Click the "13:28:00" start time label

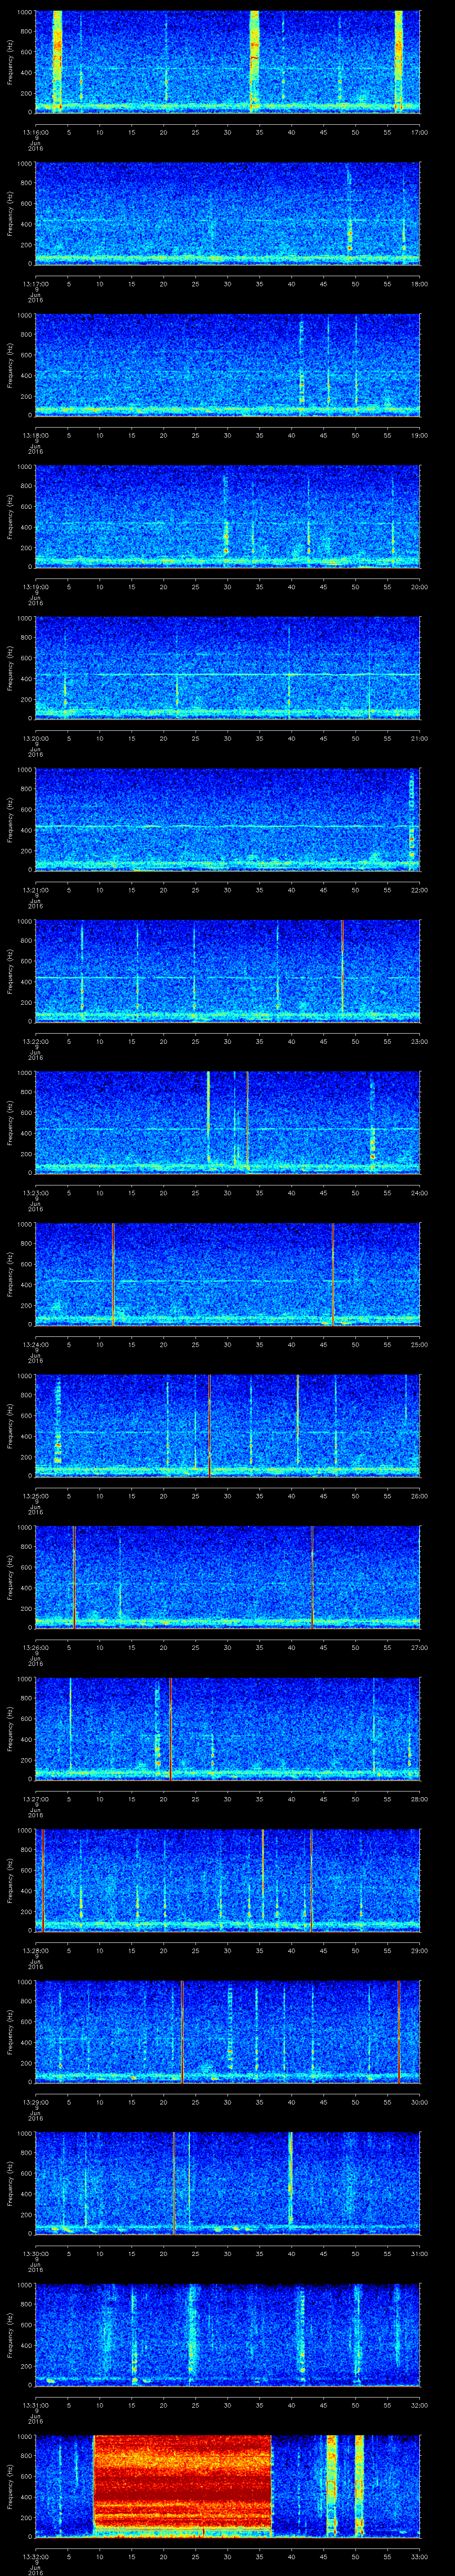[x=36, y=1950]
